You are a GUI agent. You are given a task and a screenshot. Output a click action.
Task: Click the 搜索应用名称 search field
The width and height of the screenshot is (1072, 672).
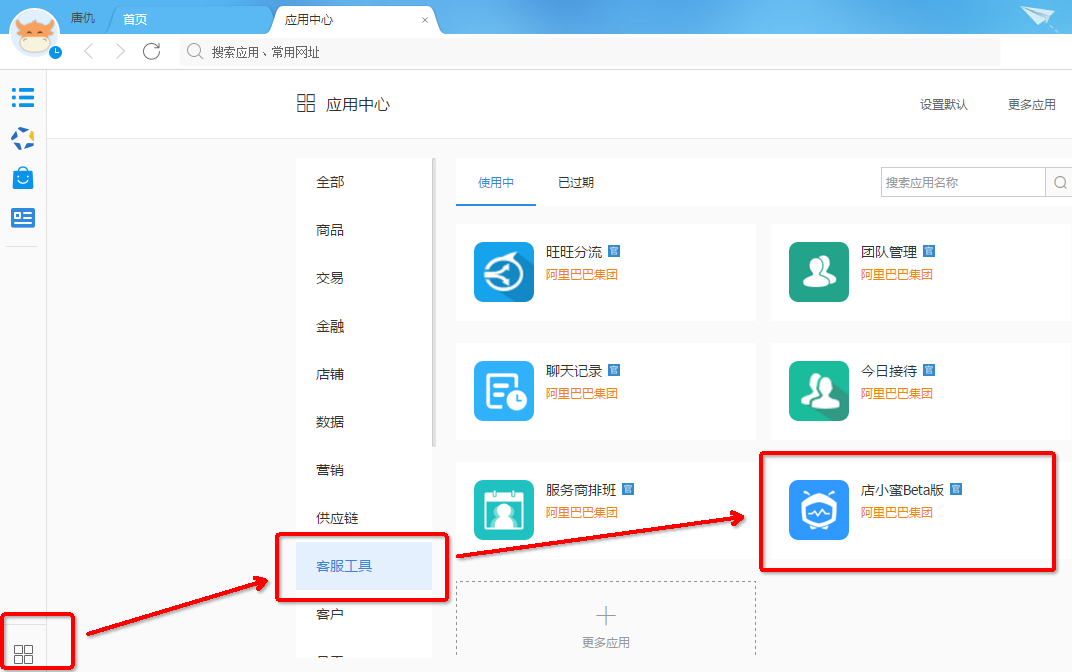962,183
